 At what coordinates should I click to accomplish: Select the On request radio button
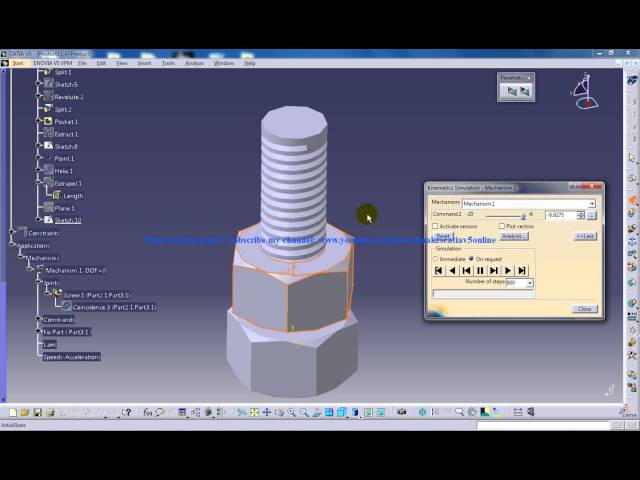coord(471,259)
